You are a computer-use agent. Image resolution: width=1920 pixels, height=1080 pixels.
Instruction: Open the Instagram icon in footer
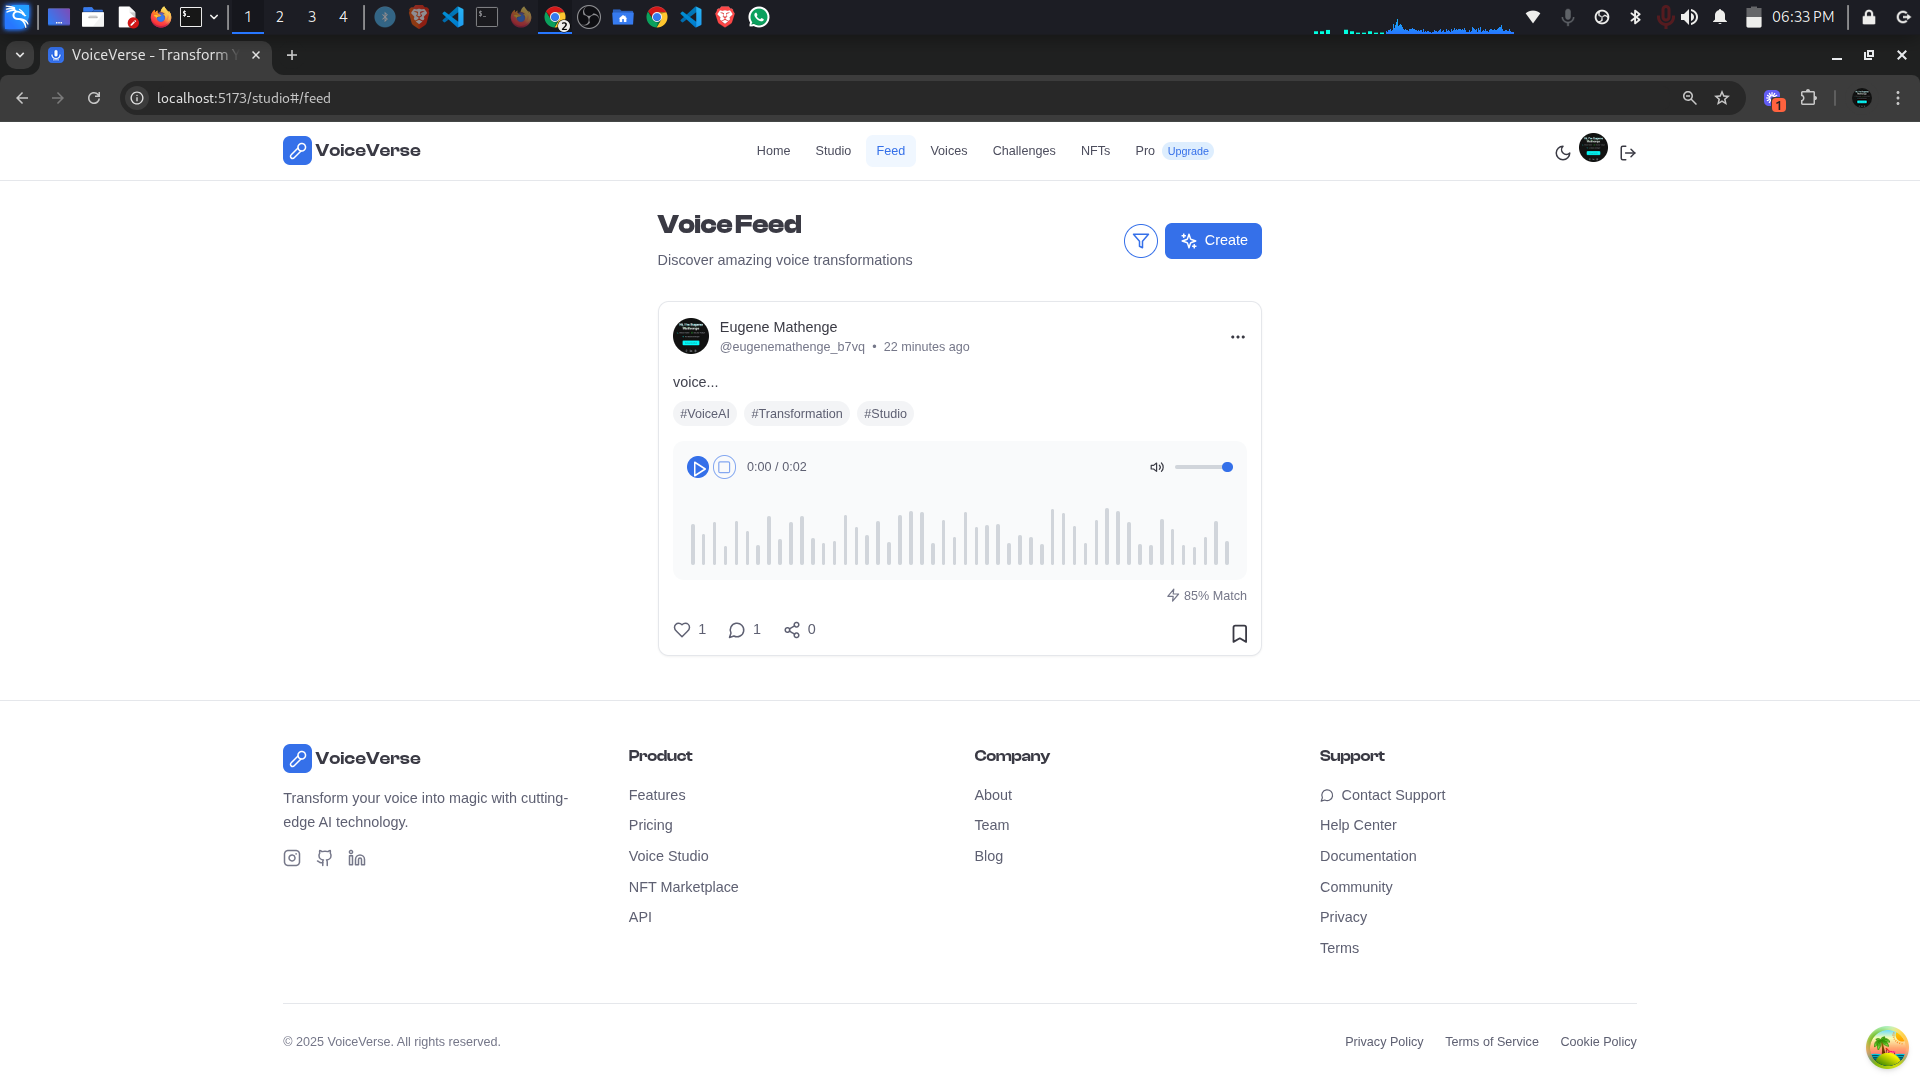pos(292,858)
